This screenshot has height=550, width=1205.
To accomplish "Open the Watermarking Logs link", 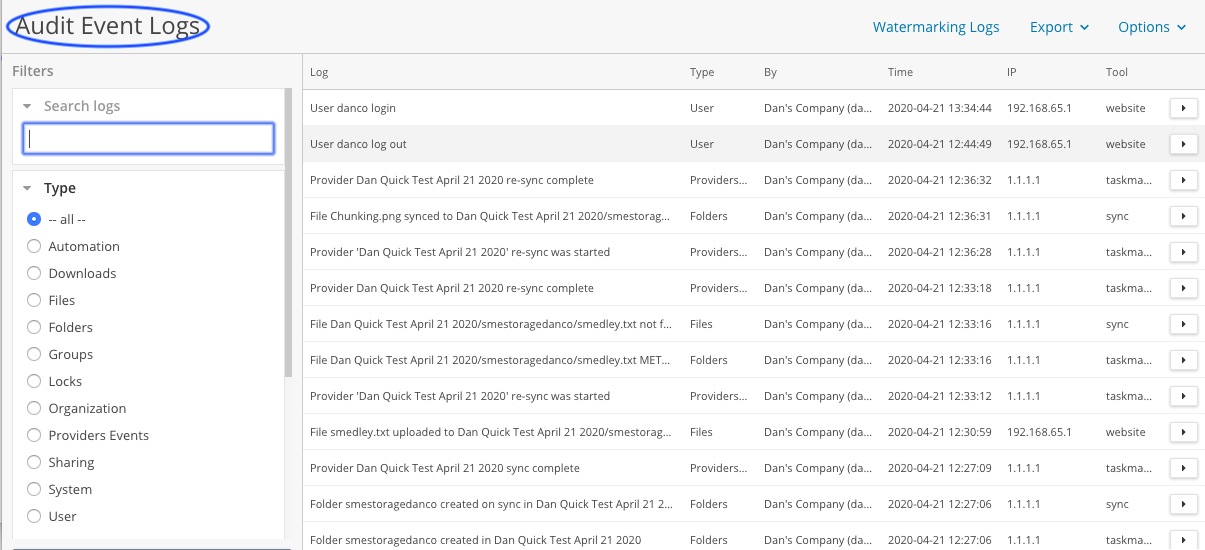I will pos(935,27).
